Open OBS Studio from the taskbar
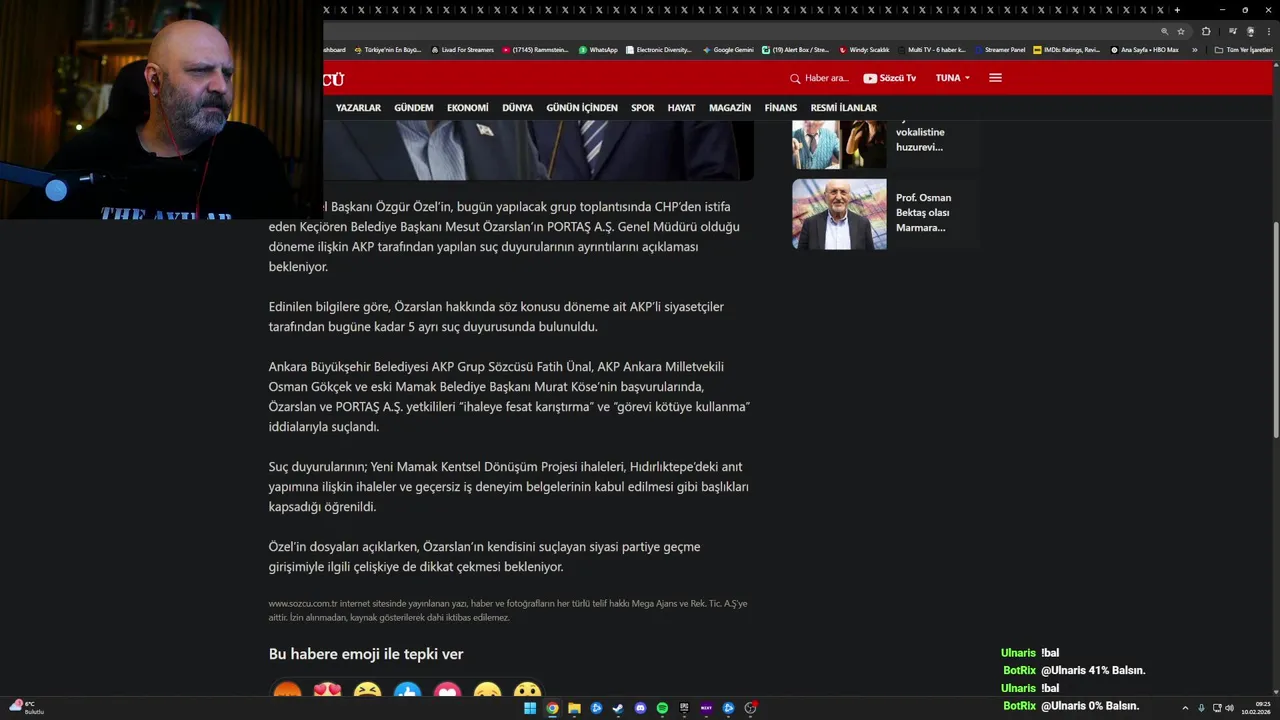Image resolution: width=1280 pixels, height=720 pixels. [x=750, y=708]
